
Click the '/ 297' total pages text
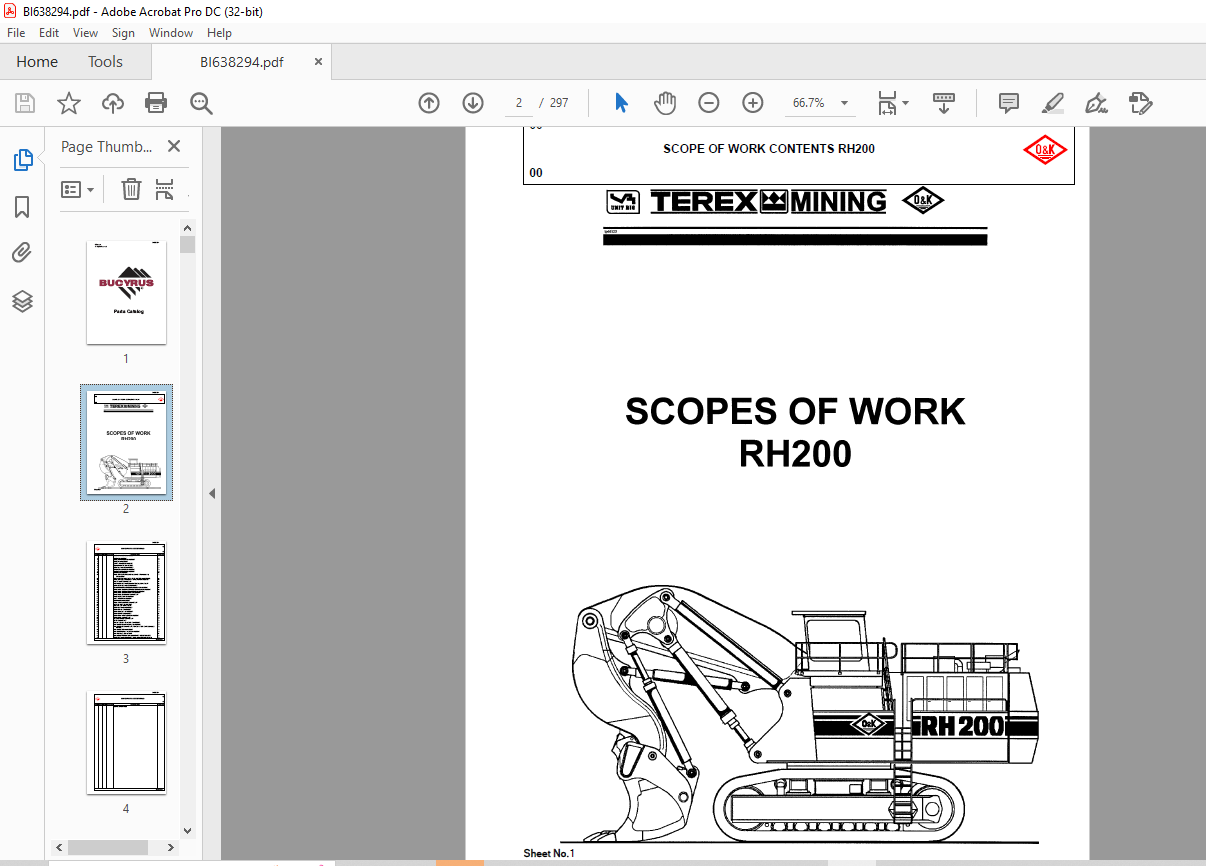pos(553,103)
